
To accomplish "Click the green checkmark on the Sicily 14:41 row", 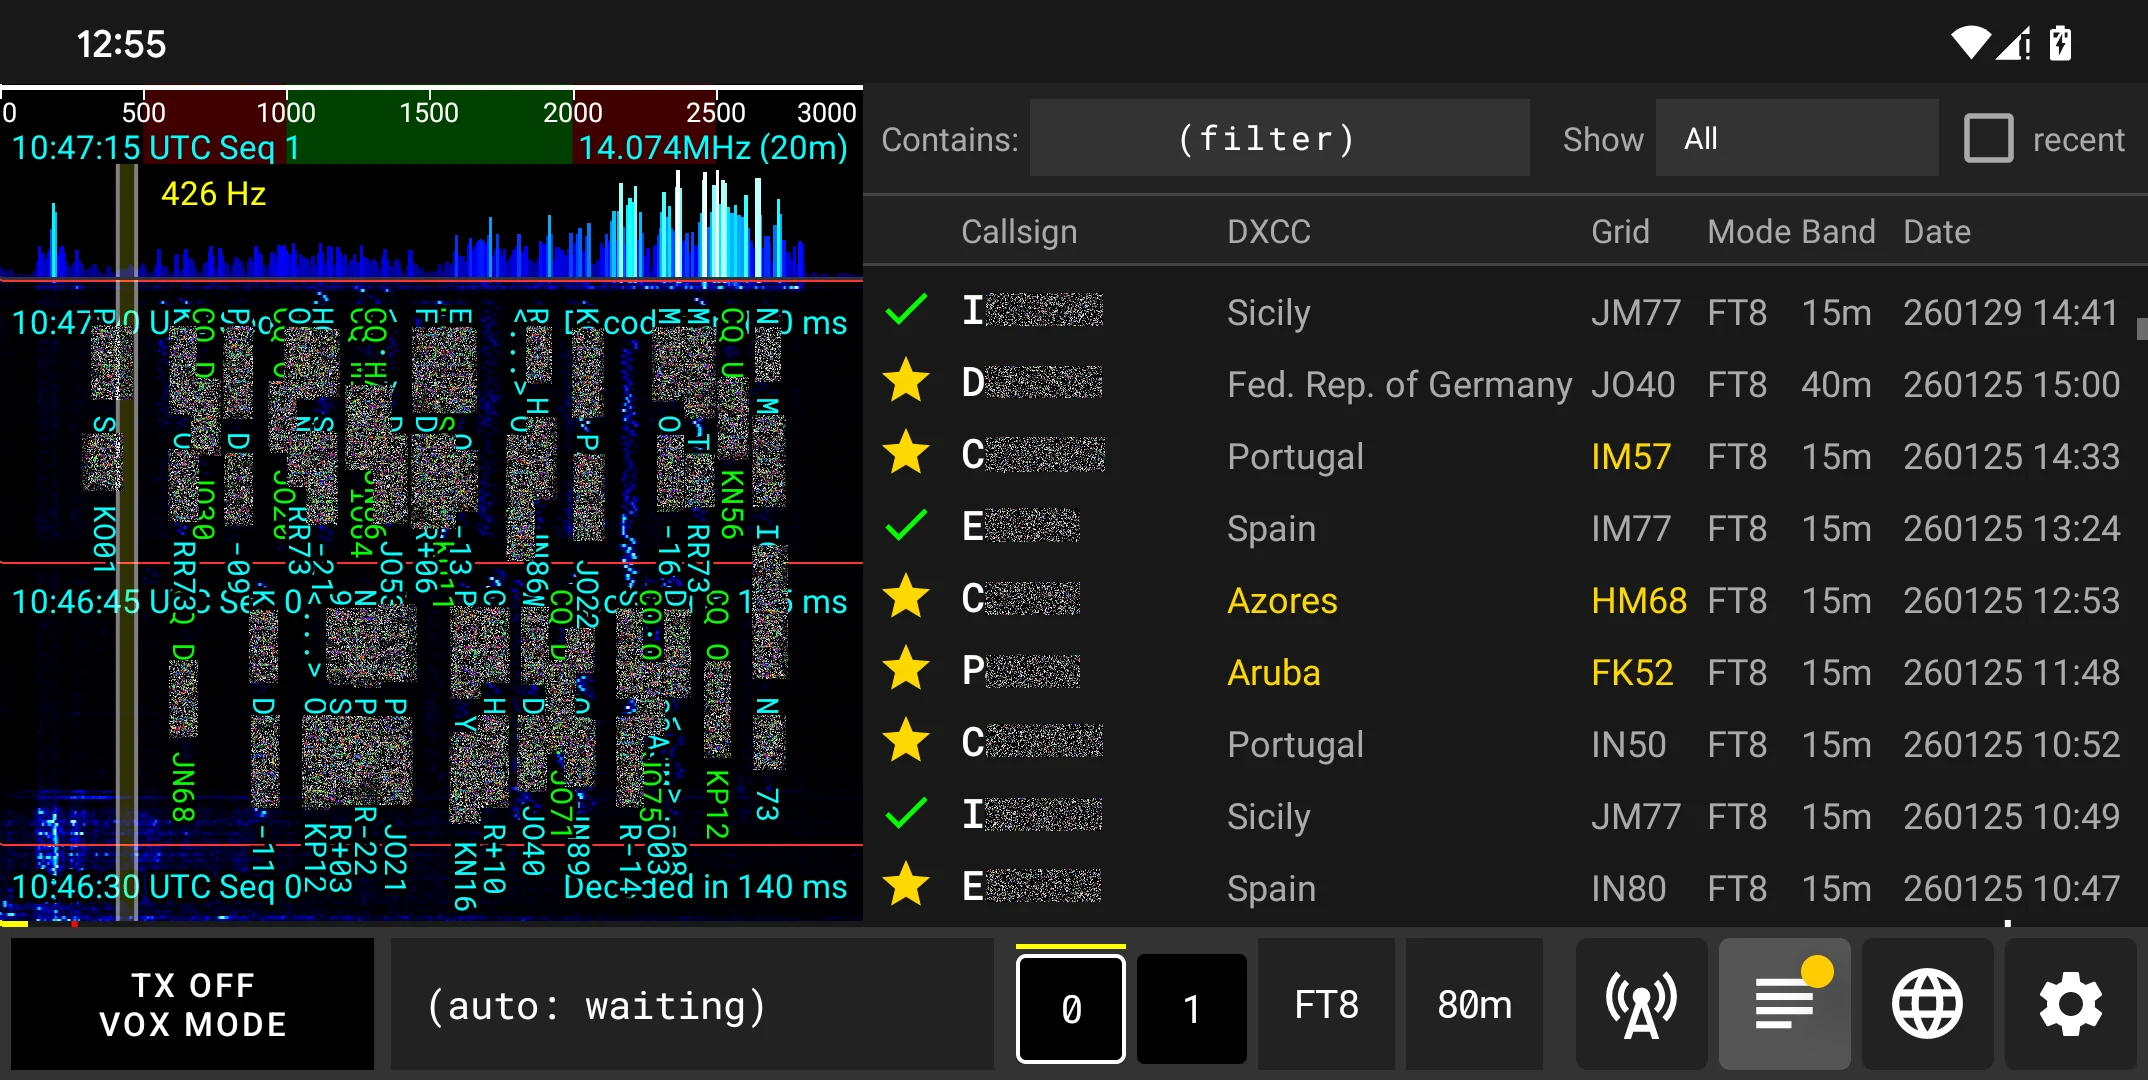I will click(x=906, y=311).
